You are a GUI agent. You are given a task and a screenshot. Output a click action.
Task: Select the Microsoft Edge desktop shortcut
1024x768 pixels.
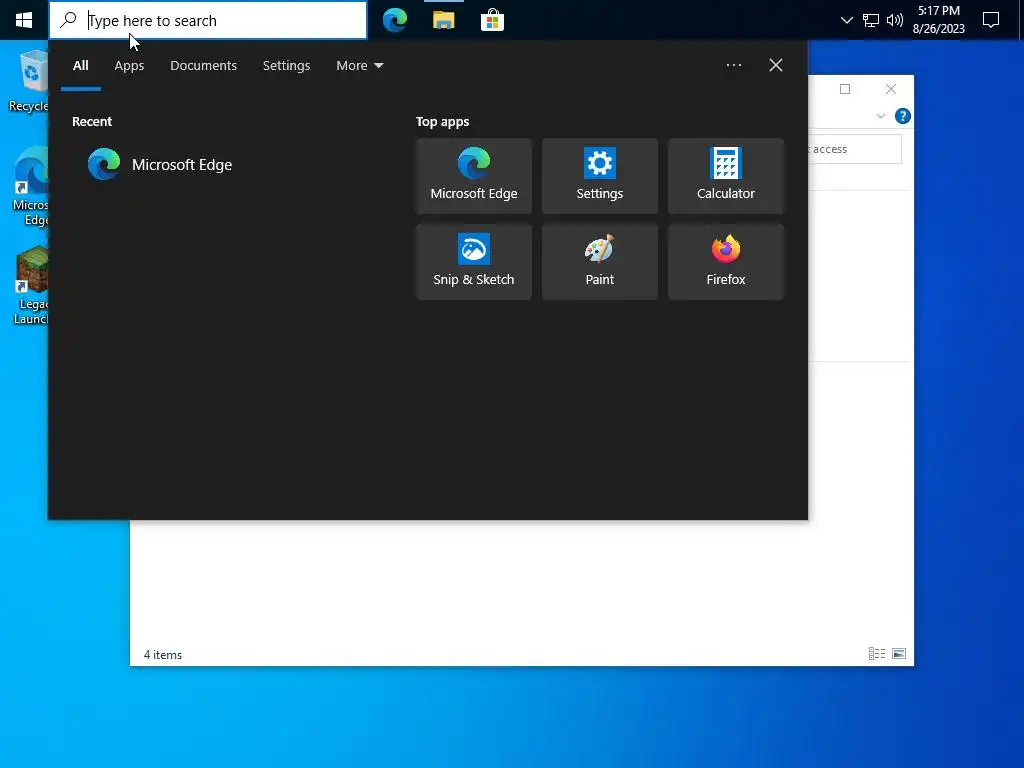pos(31,187)
